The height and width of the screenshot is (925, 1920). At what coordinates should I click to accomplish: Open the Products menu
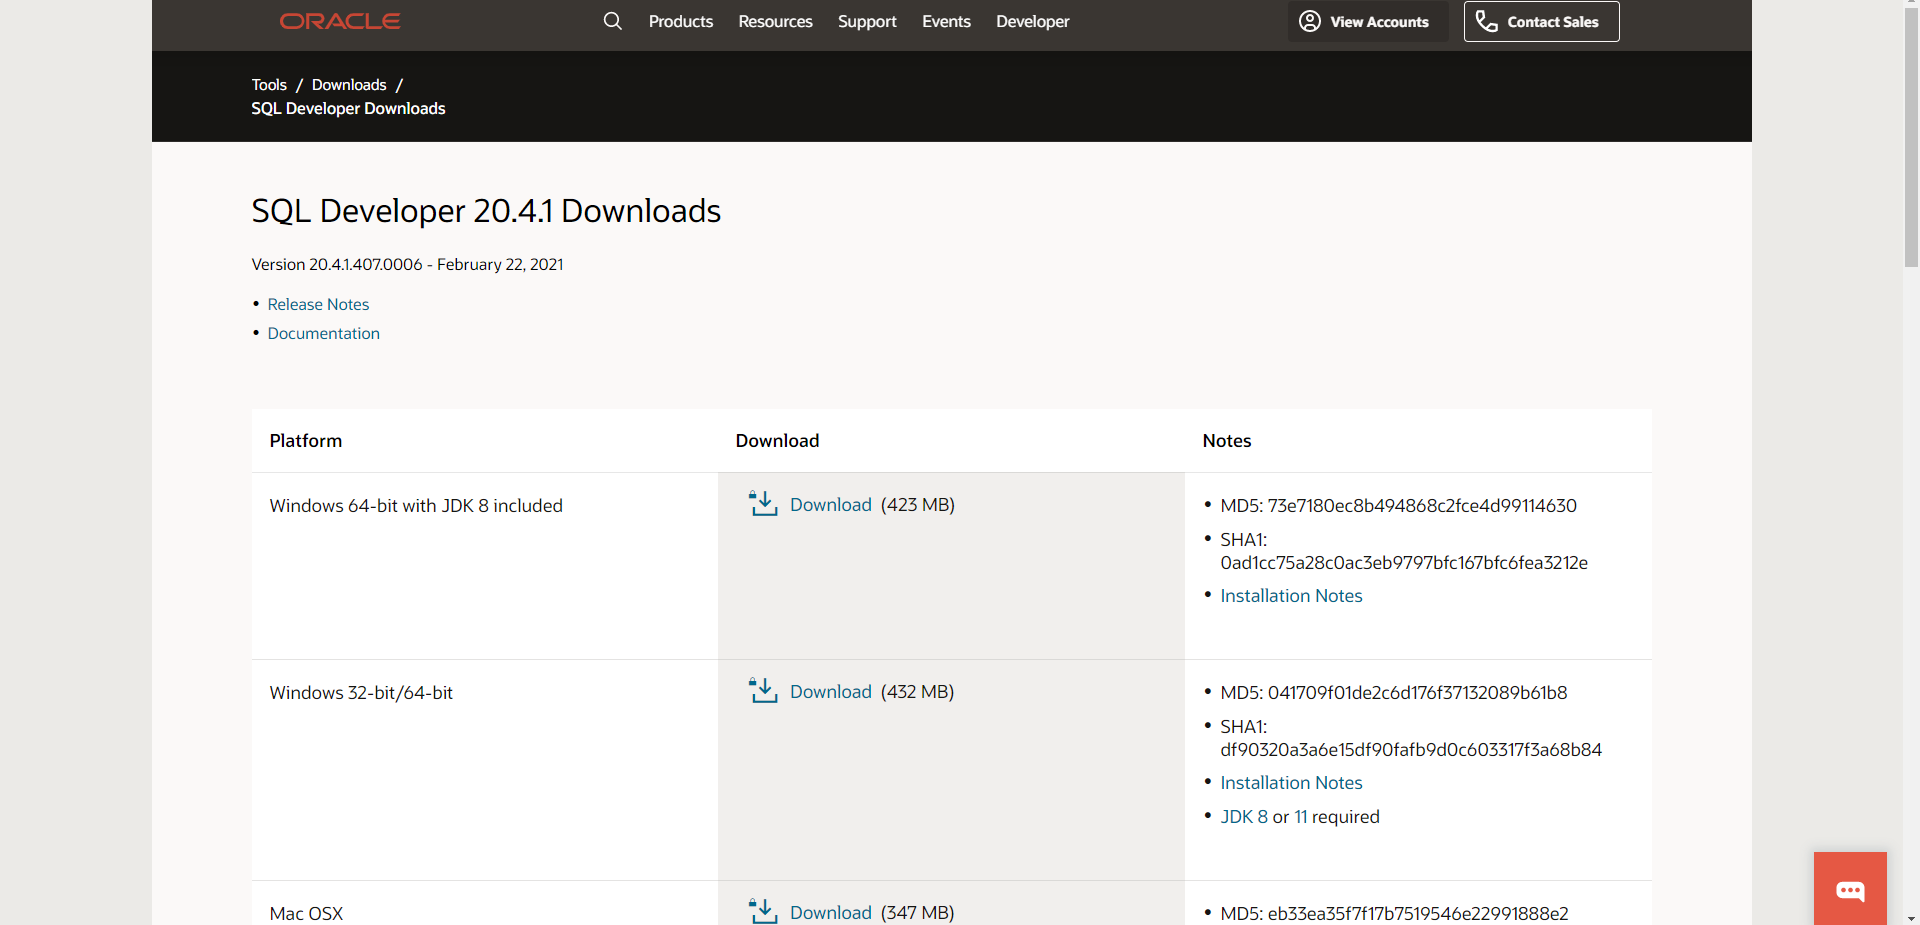[681, 21]
